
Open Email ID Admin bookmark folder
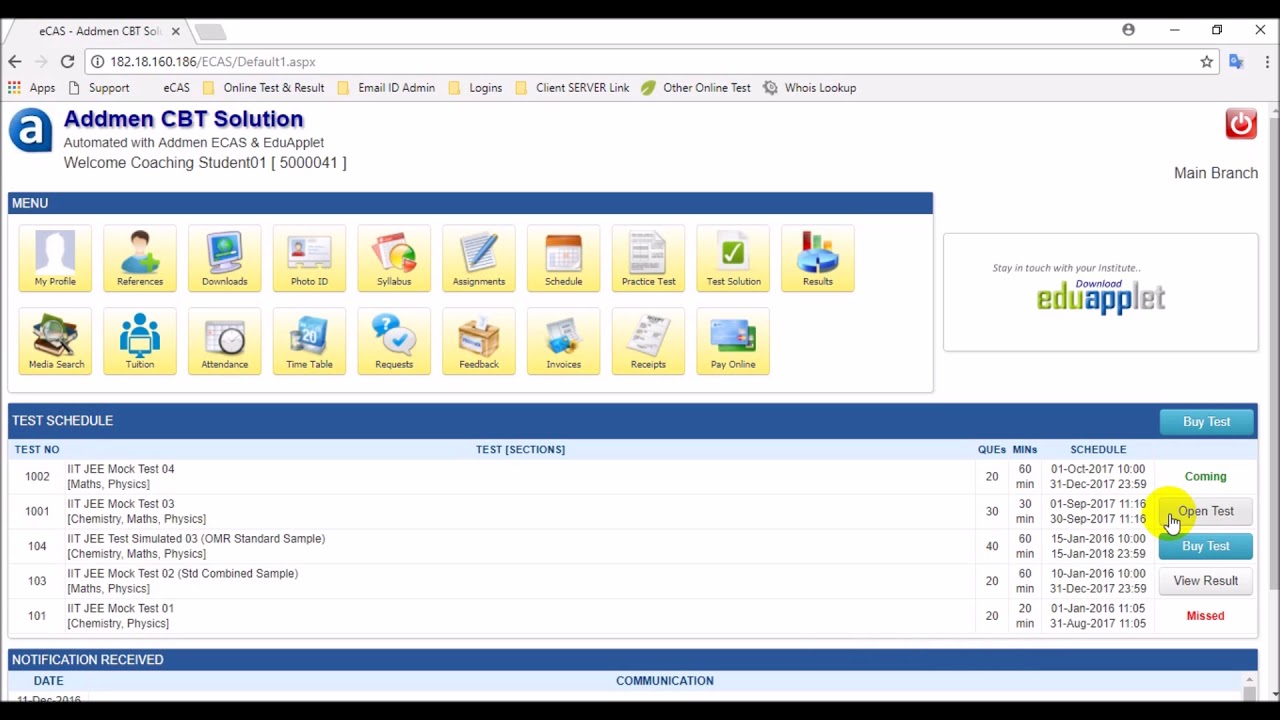[x=386, y=88]
